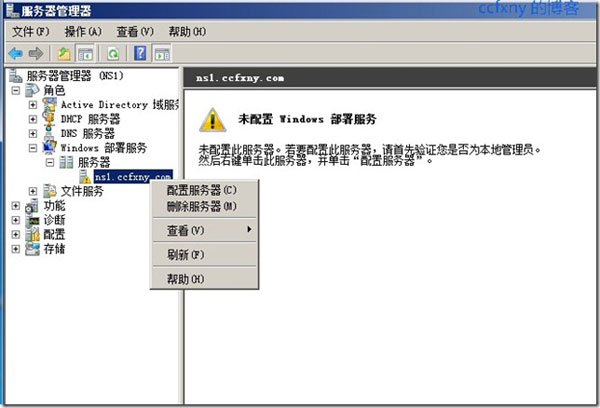Click the 角色 roles node icon

[32, 90]
